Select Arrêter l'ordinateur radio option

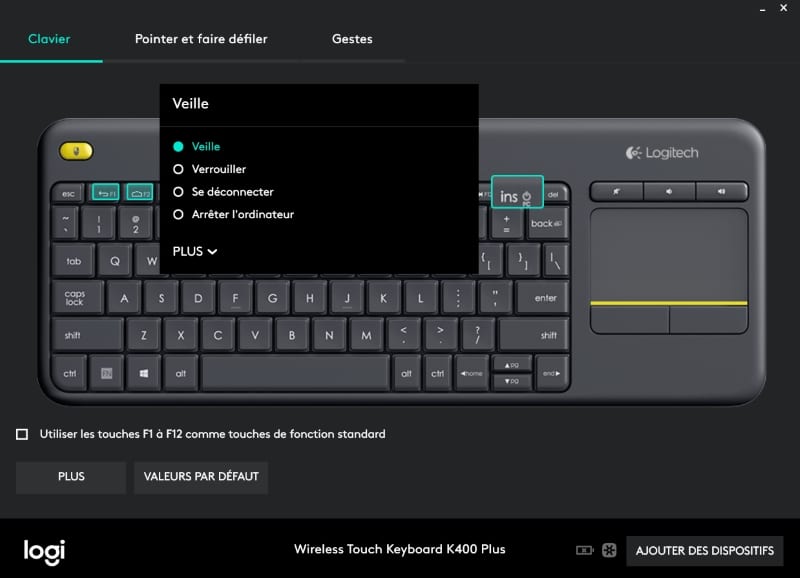coord(178,214)
